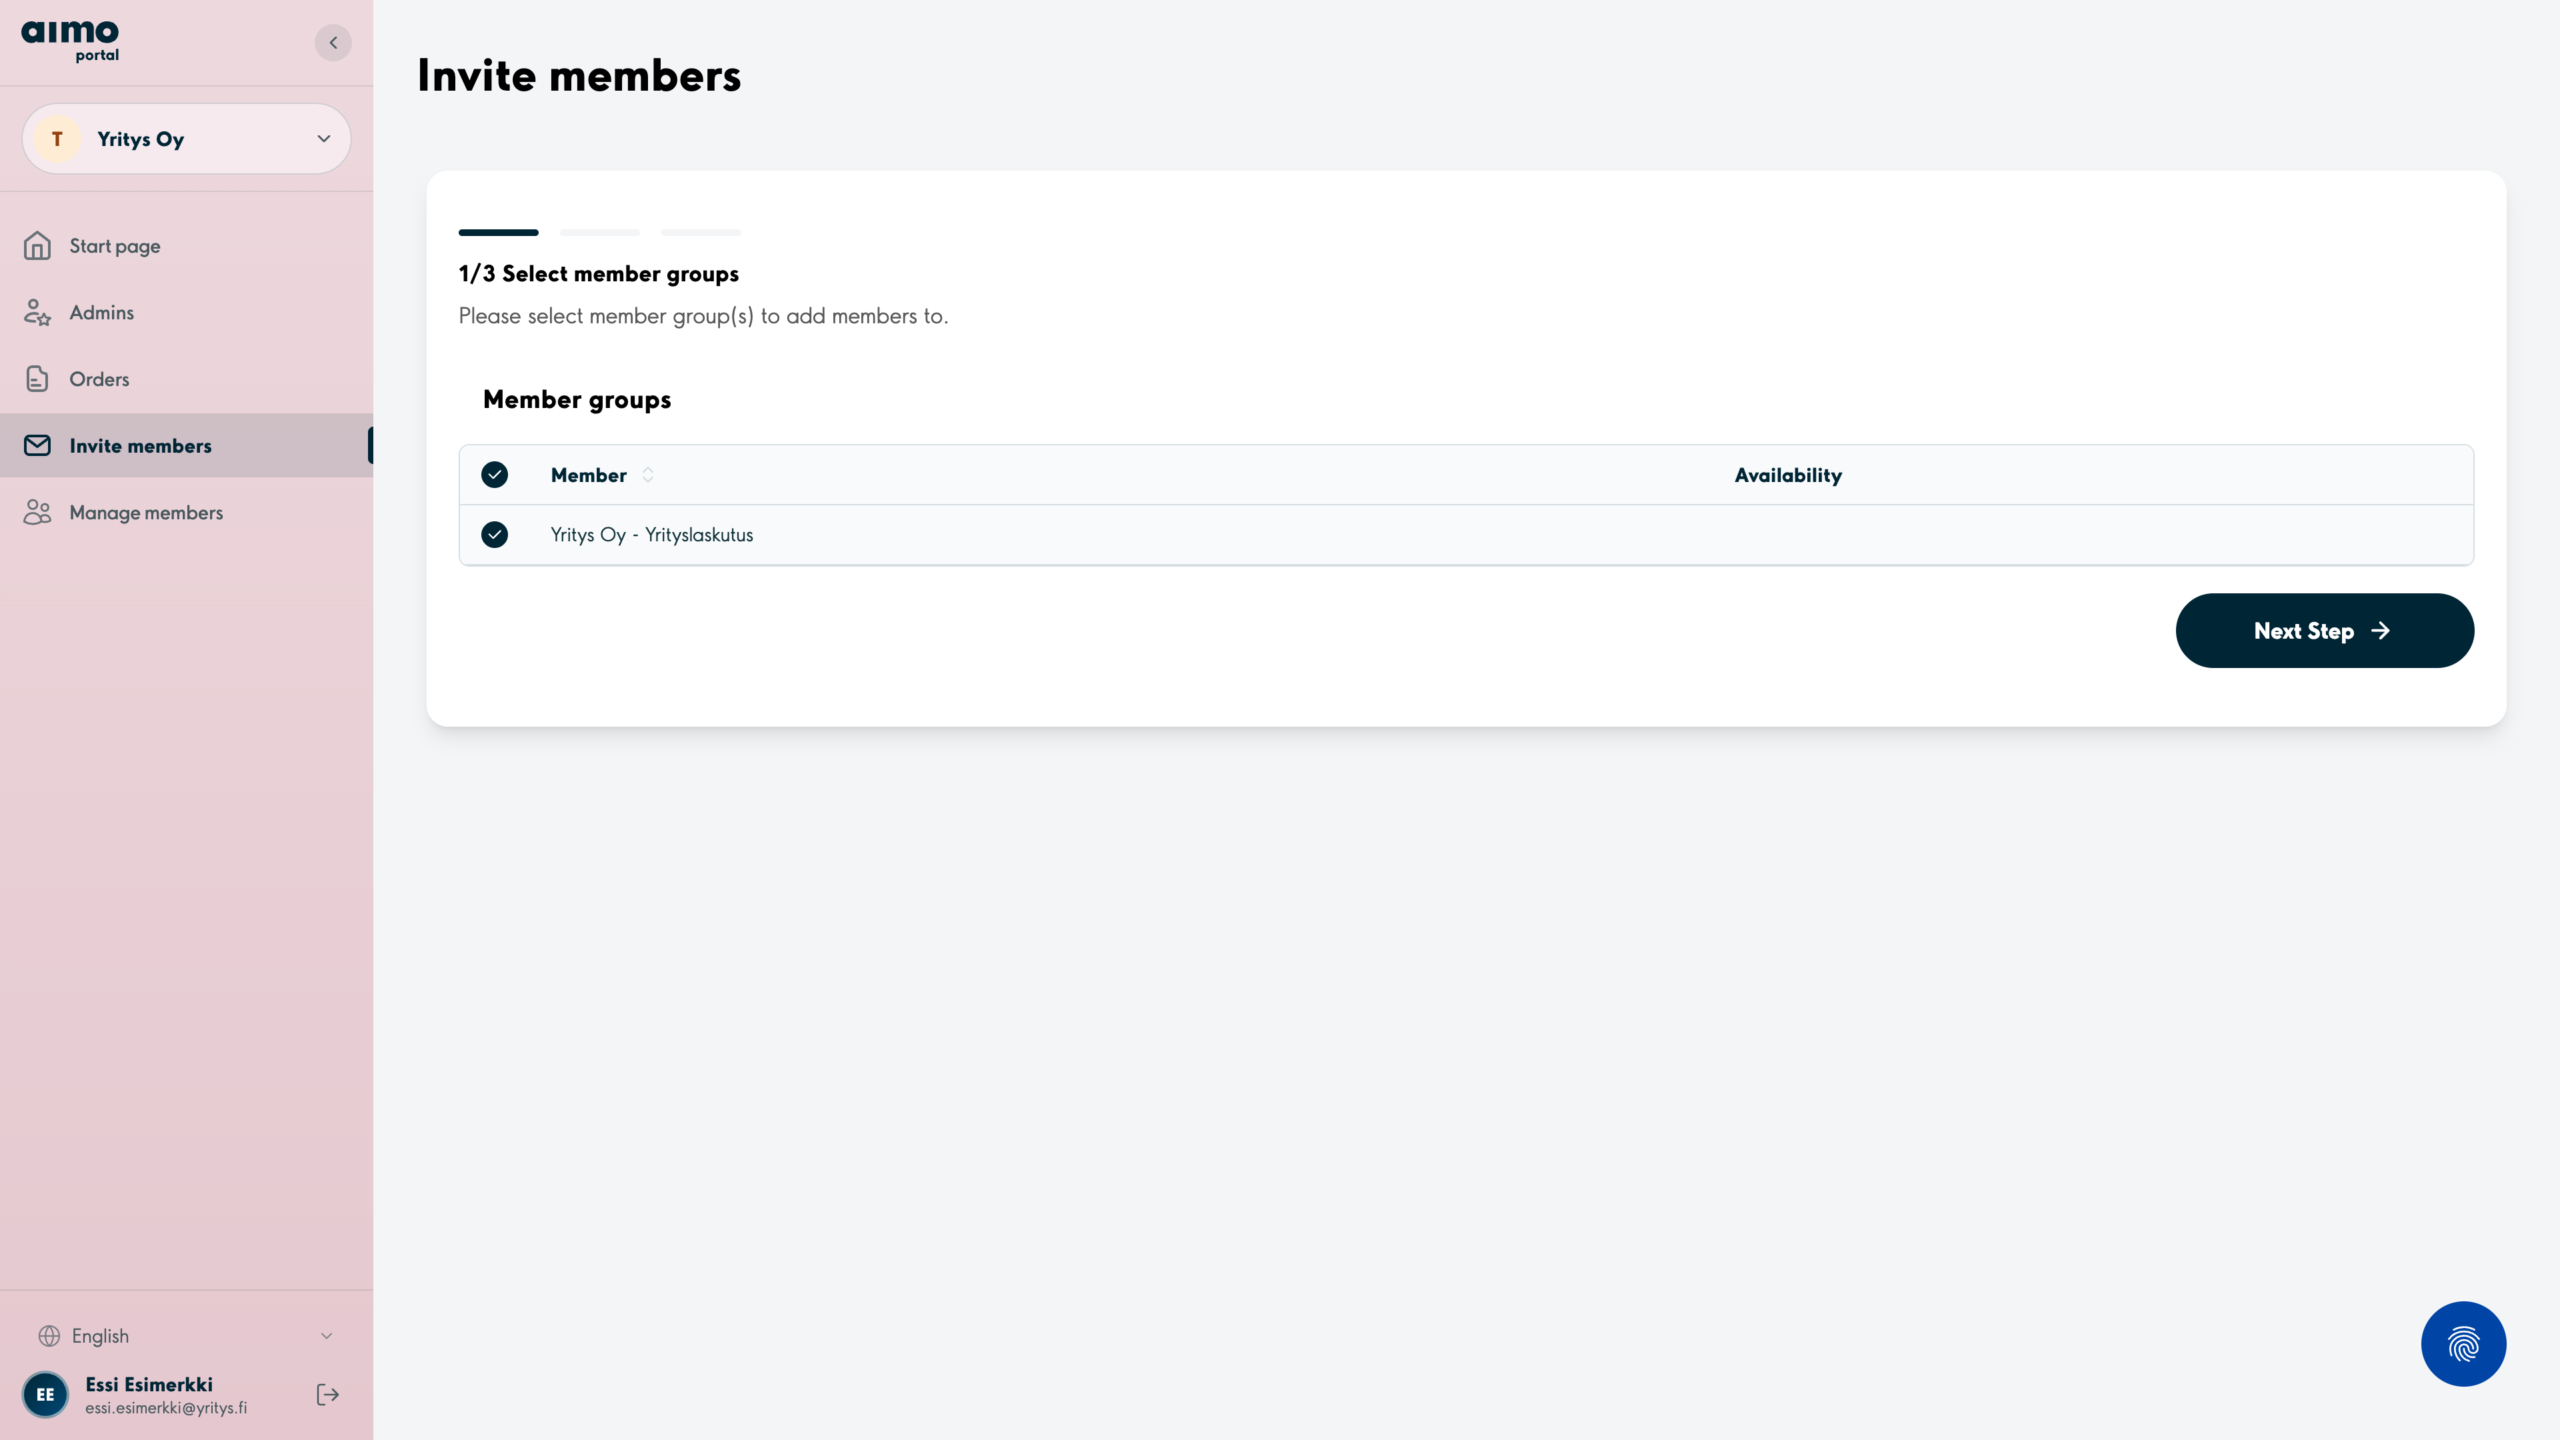Click the Next Step button
The height and width of the screenshot is (1440, 2560).
pos(2324,631)
